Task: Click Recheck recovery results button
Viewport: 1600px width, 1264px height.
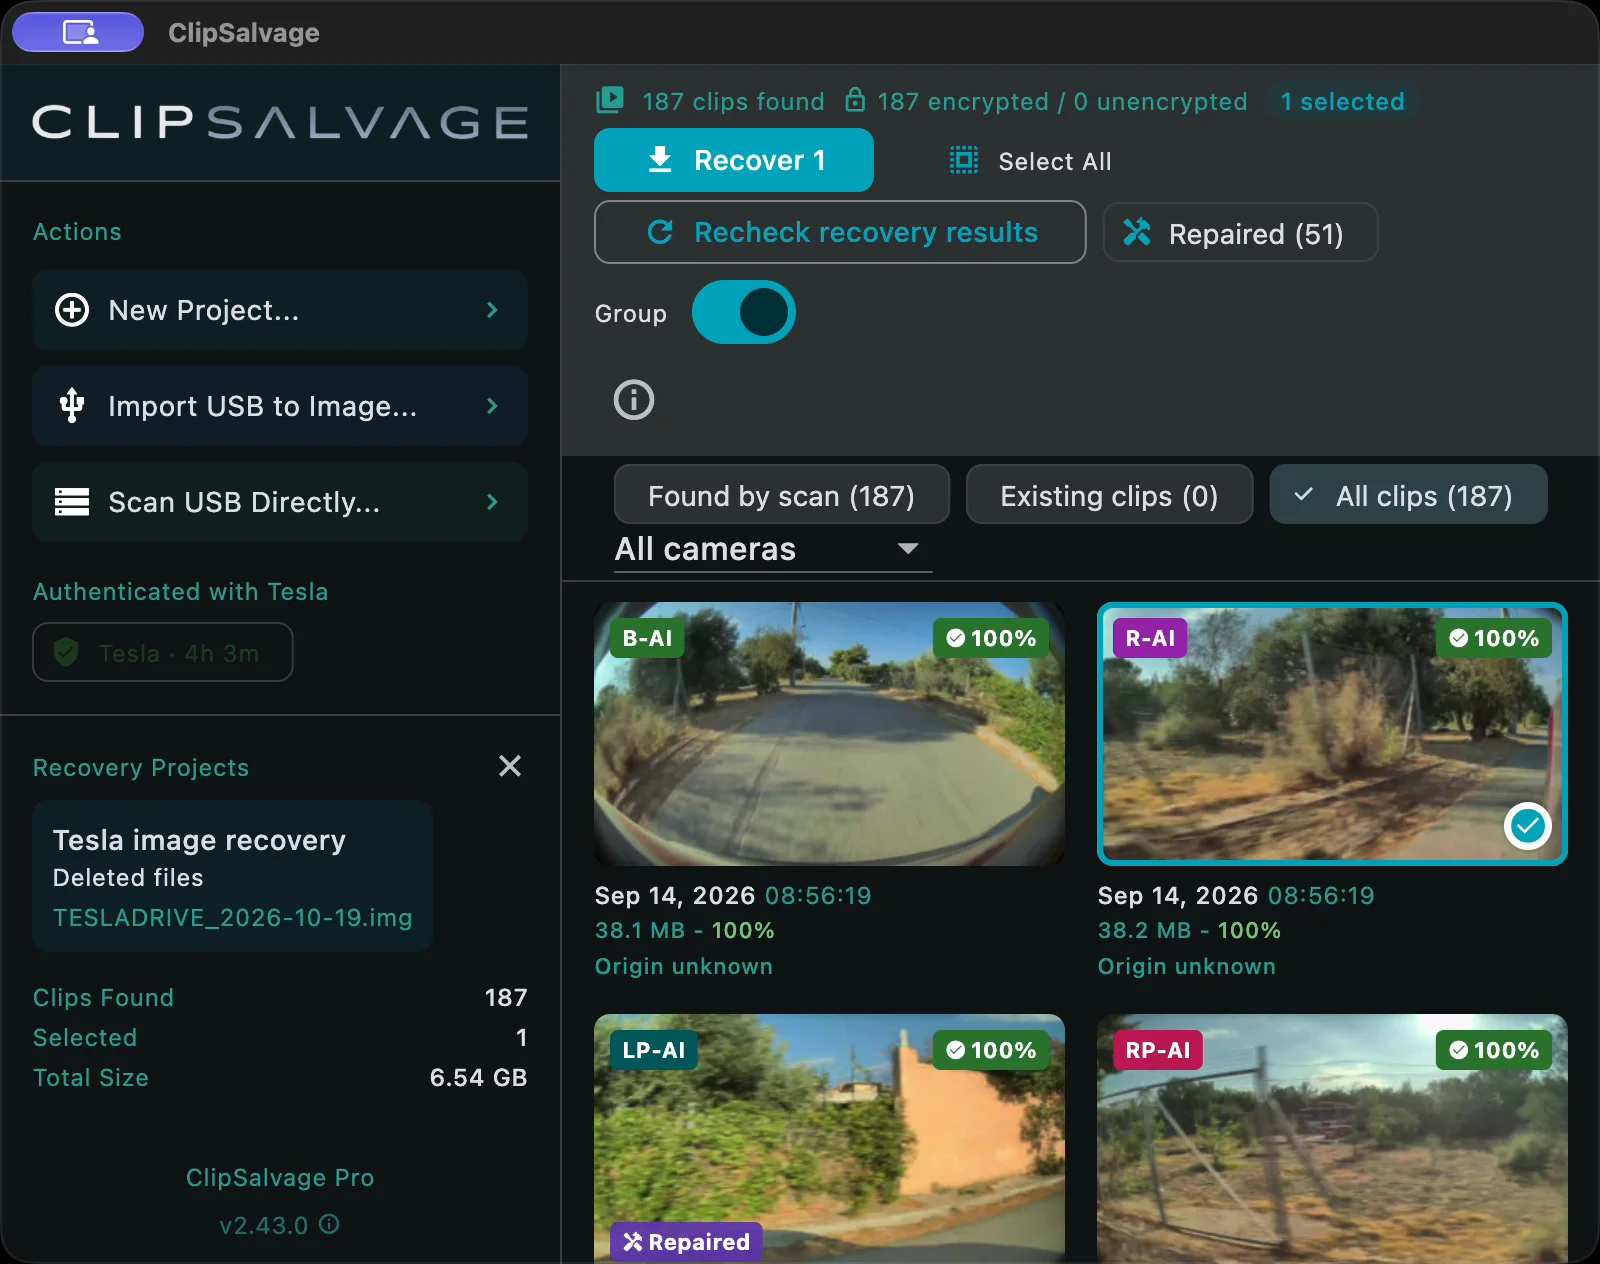Action: pyautogui.click(x=840, y=232)
